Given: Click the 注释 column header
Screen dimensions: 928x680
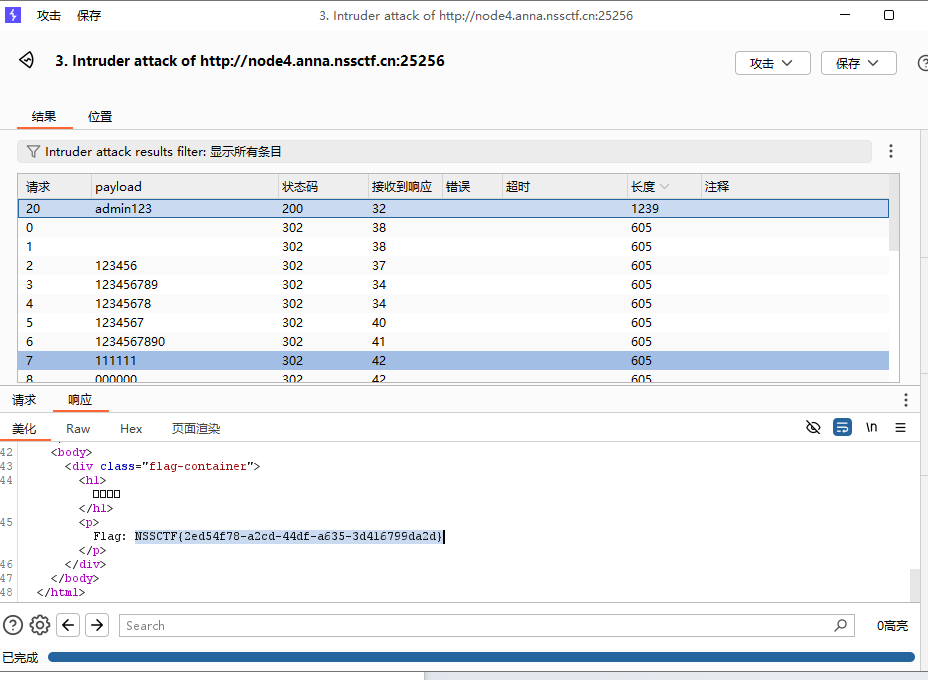Looking at the screenshot, I should 795,187.
